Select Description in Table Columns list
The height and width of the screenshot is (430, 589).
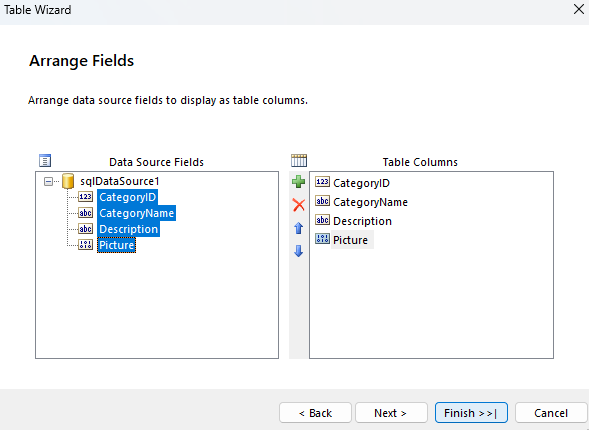(362, 221)
